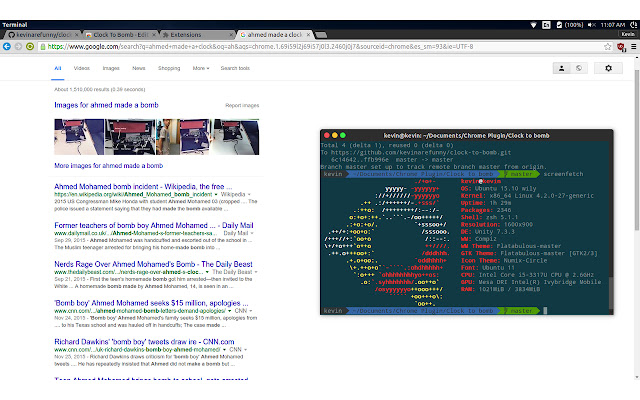Click the address bar URL
640x400 pixels.
coord(260,47)
